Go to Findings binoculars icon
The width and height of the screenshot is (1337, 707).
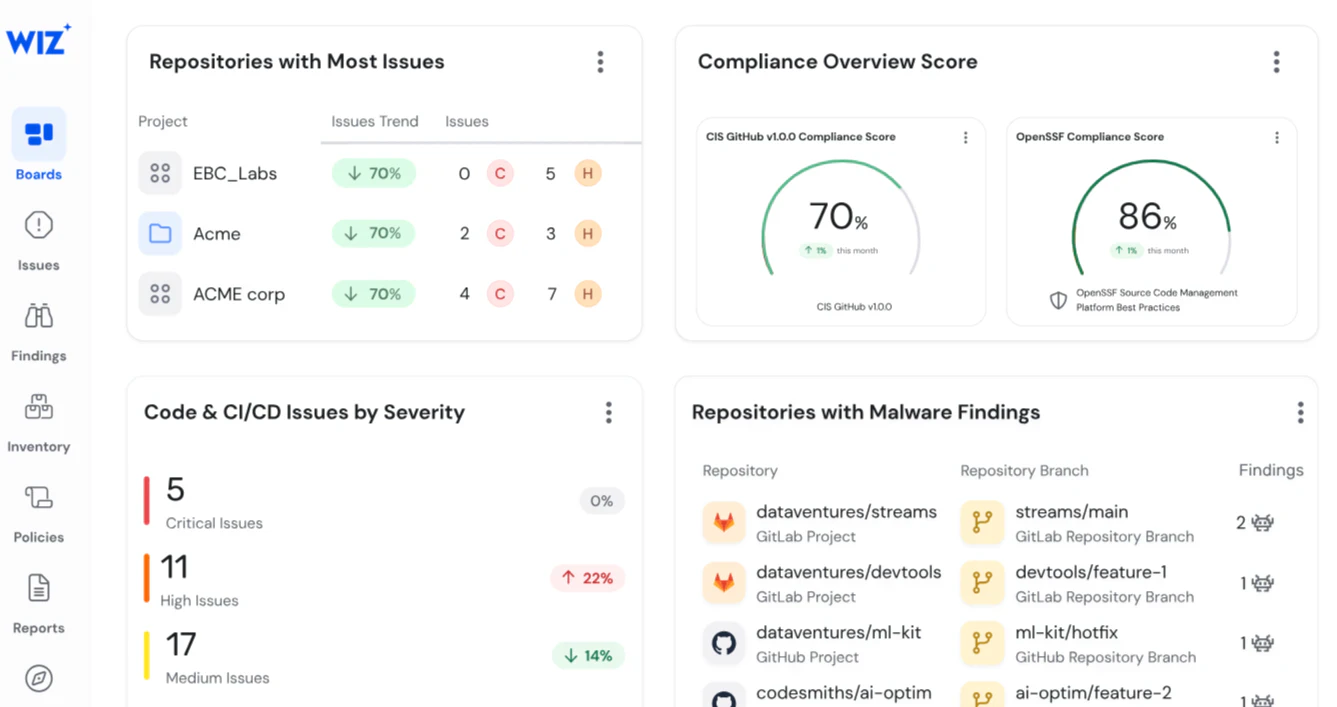tap(38, 317)
